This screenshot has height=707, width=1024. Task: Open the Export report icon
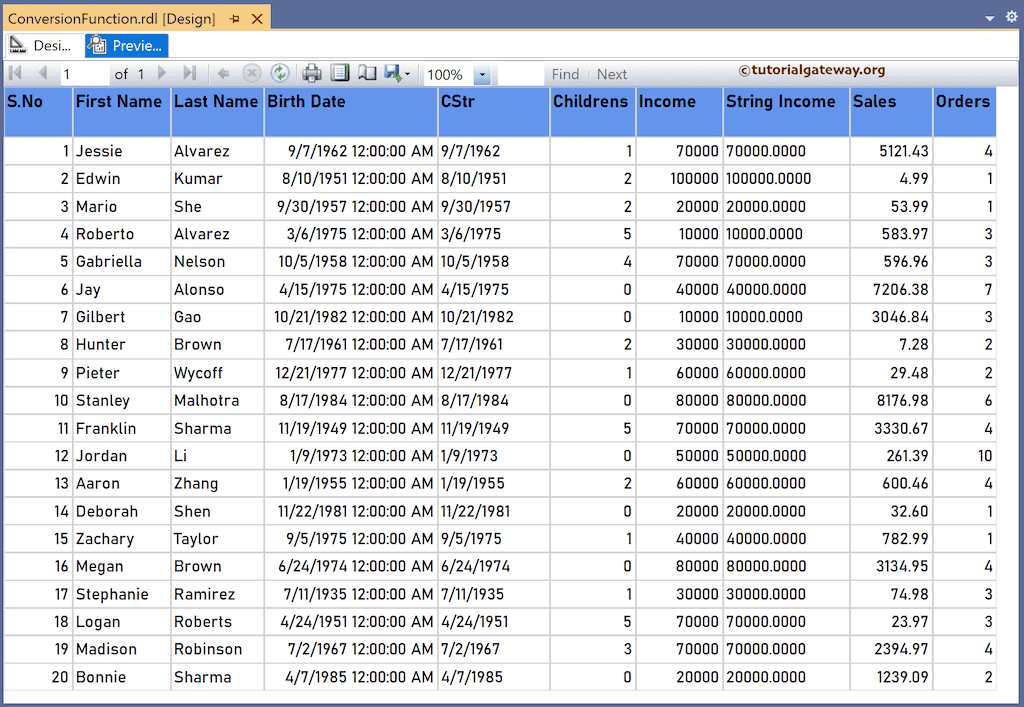392,73
